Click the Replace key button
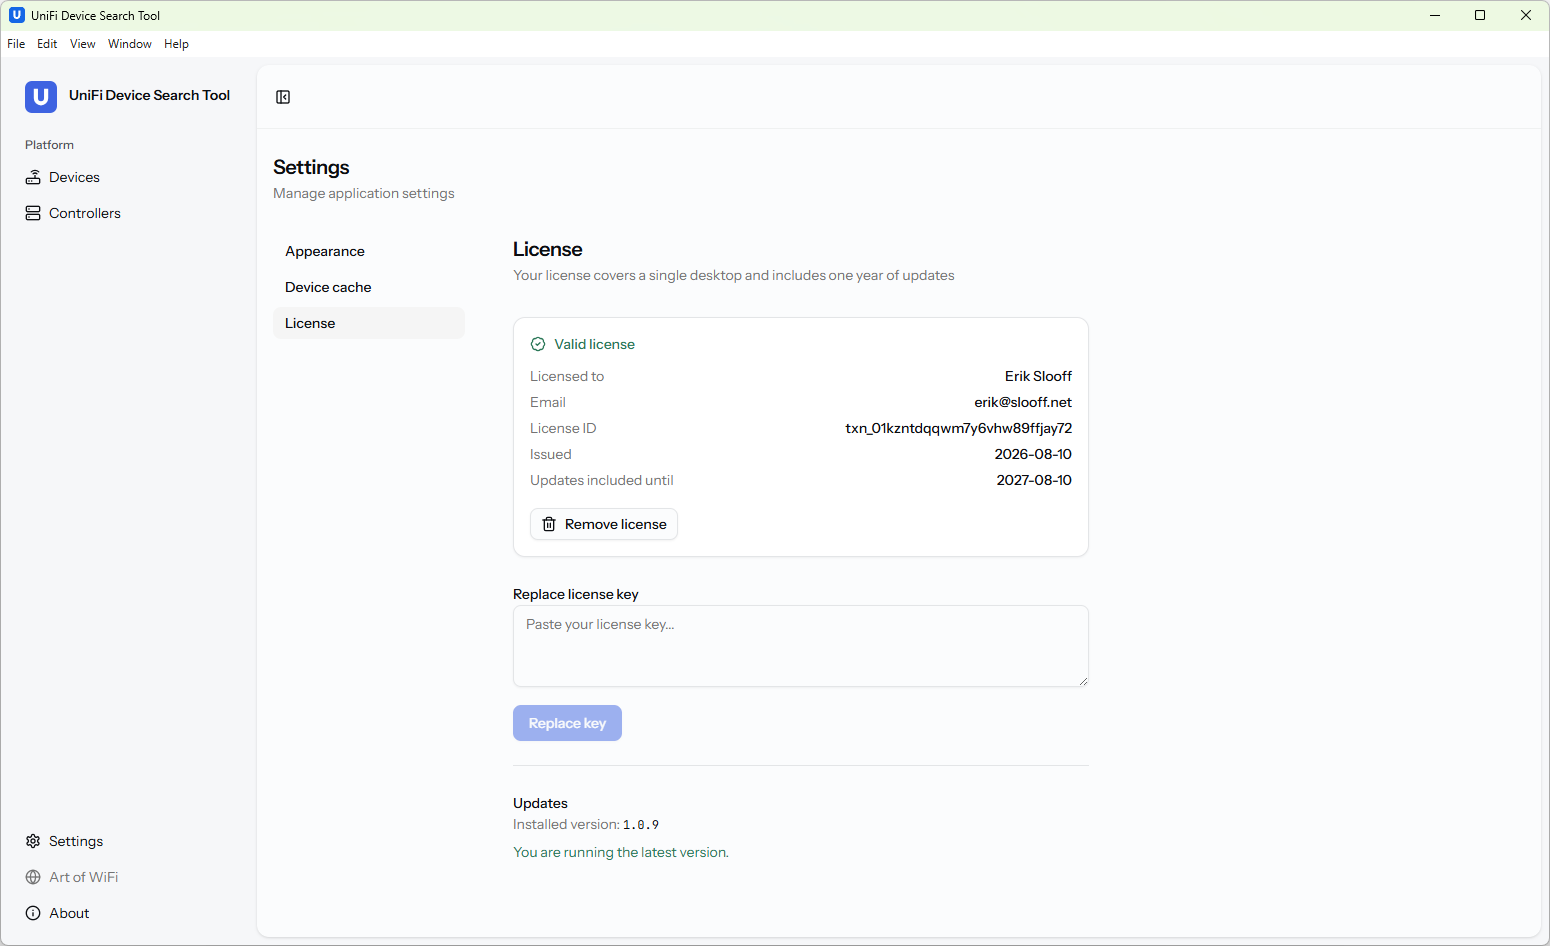Image resolution: width=1550 pixels, height=946 pixels. pos(567,723)
